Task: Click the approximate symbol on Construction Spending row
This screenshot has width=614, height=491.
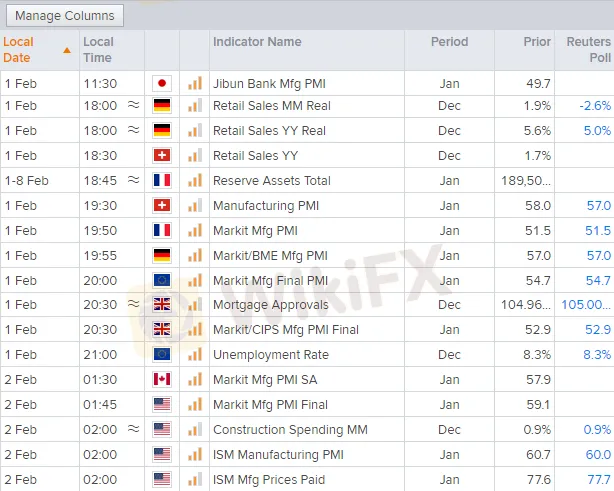Action: tap(133, 429)
